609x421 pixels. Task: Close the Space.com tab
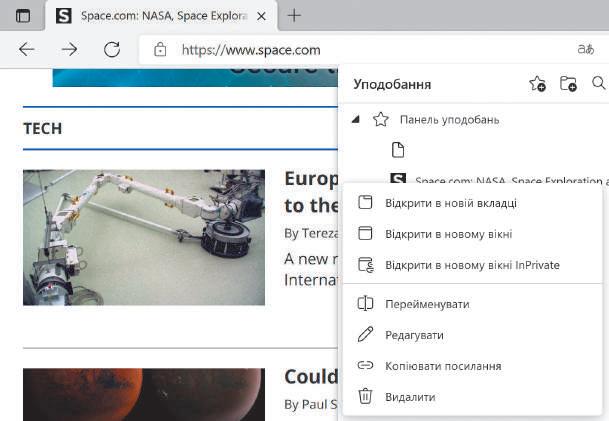pos(261,16)
